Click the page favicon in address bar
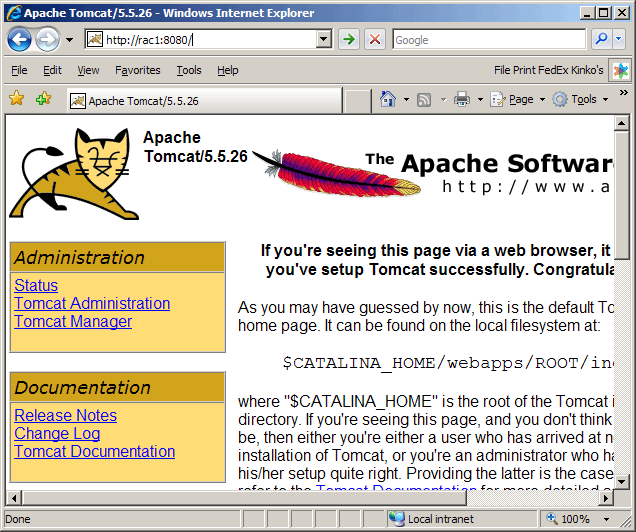Viewport: 636px width, 532px height. [95, 39]
